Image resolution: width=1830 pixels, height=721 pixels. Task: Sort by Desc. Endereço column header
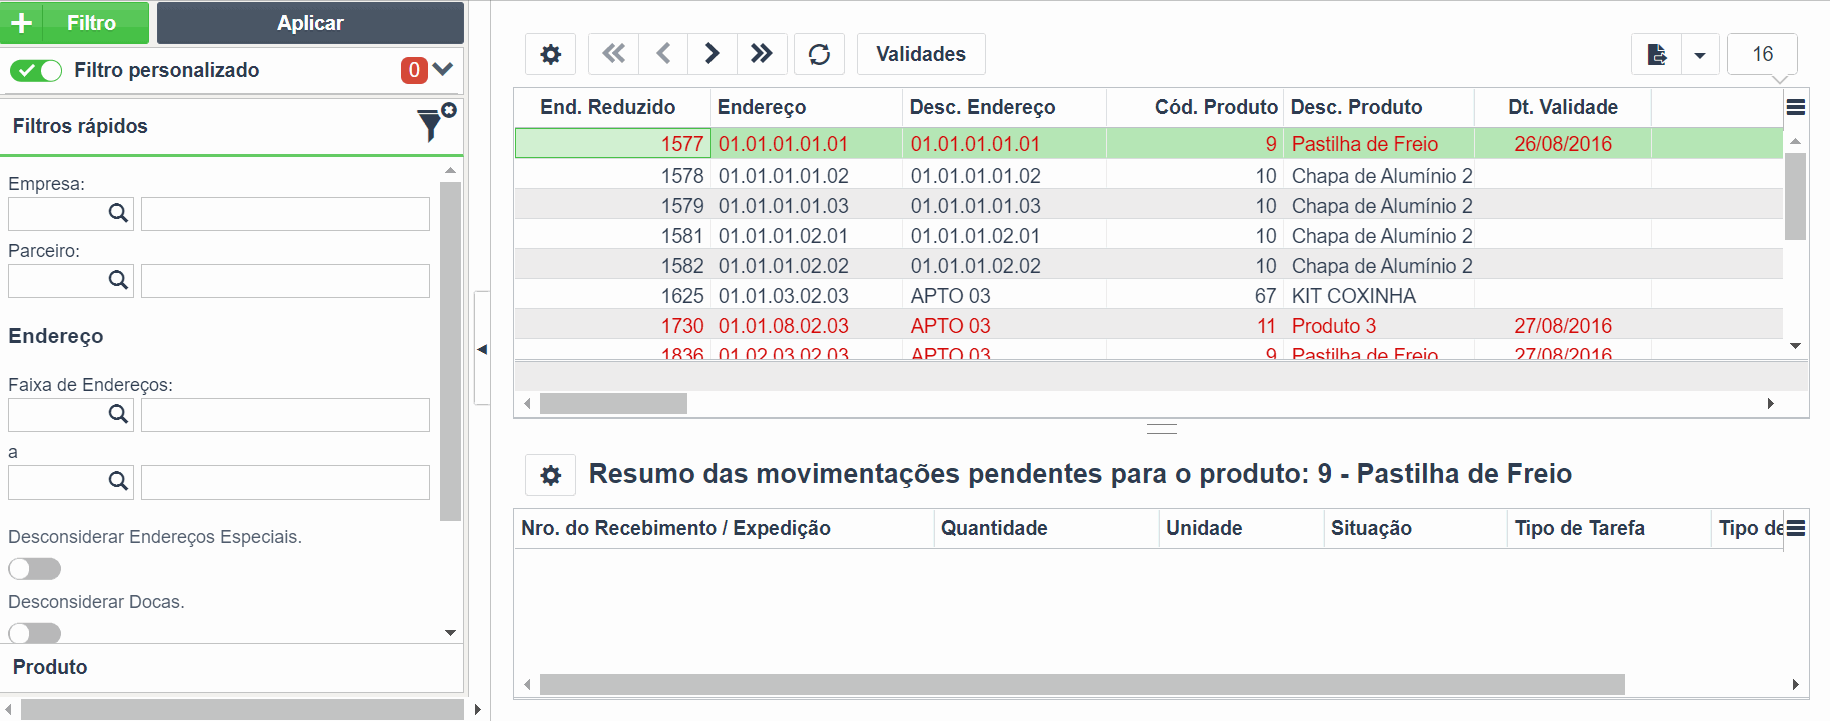coord(1004,107)
